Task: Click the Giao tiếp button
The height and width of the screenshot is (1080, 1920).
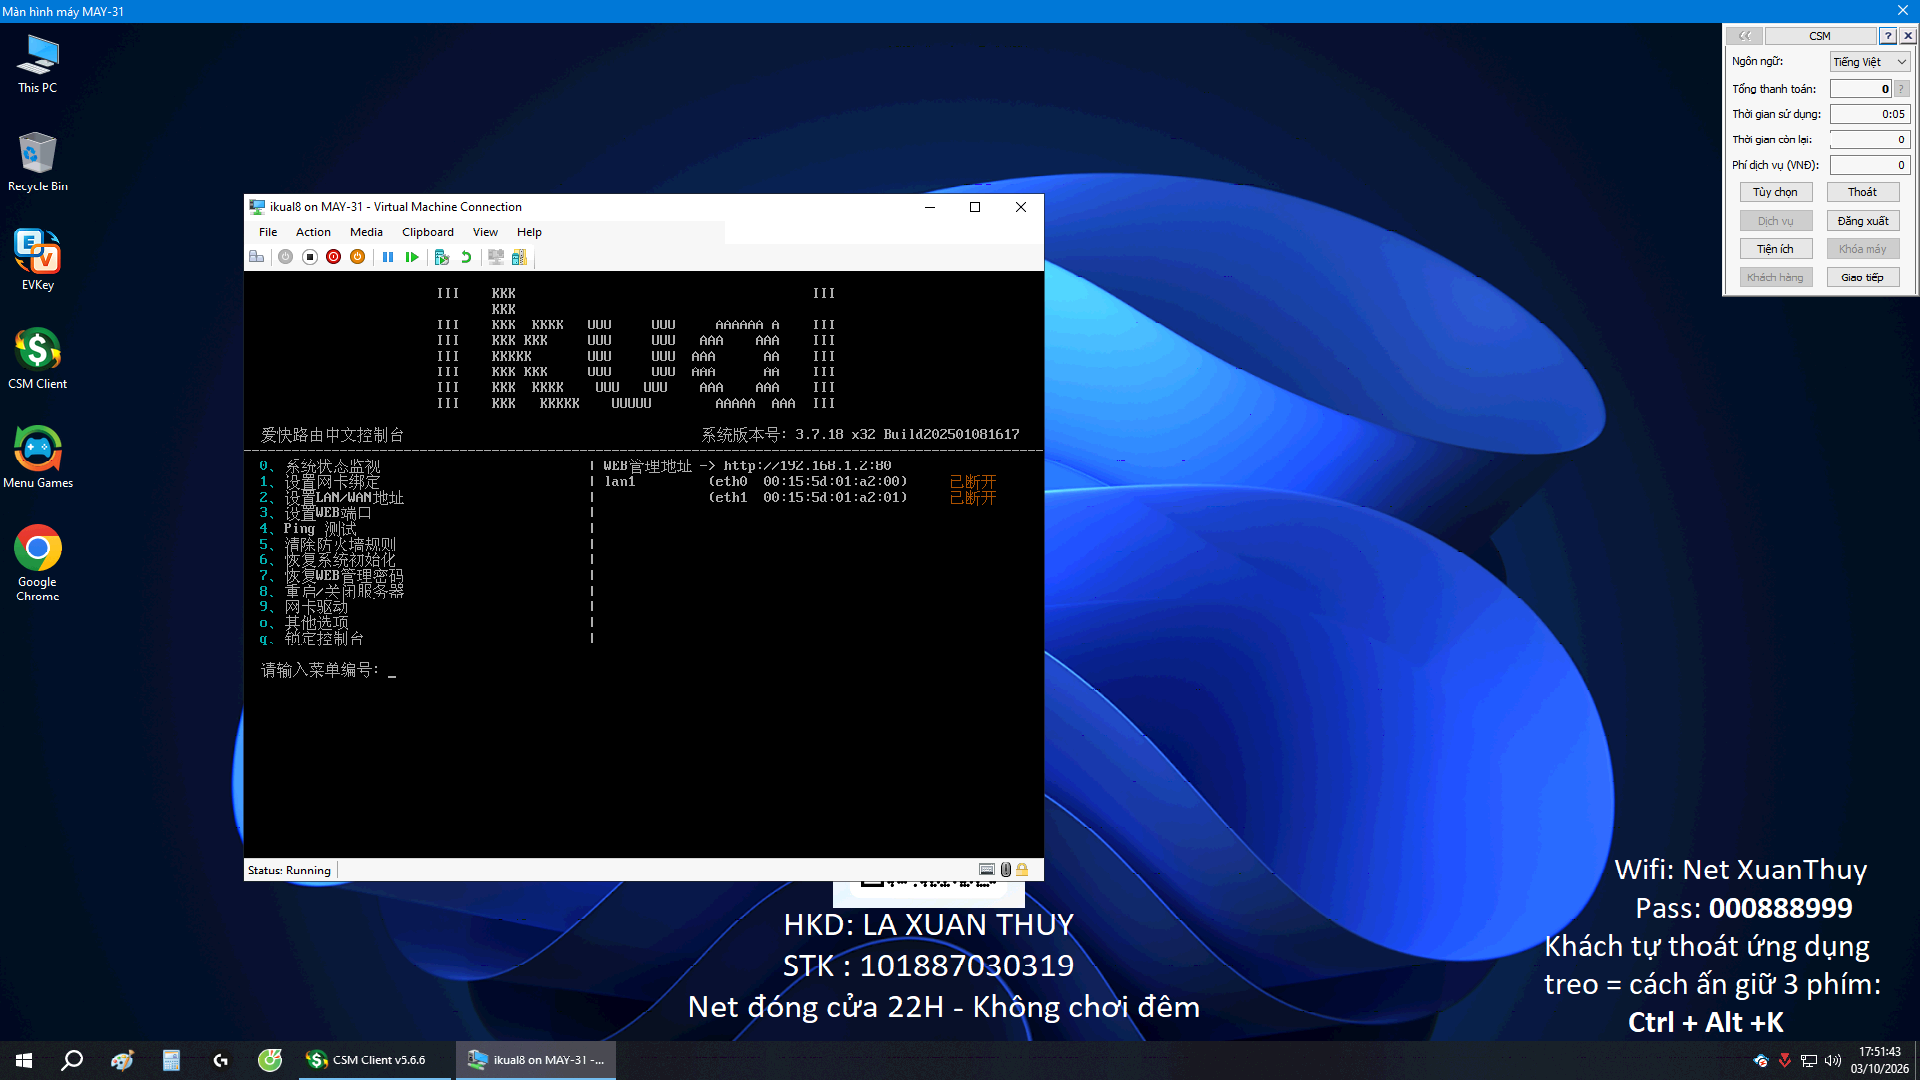Action: click(1862, 277)
